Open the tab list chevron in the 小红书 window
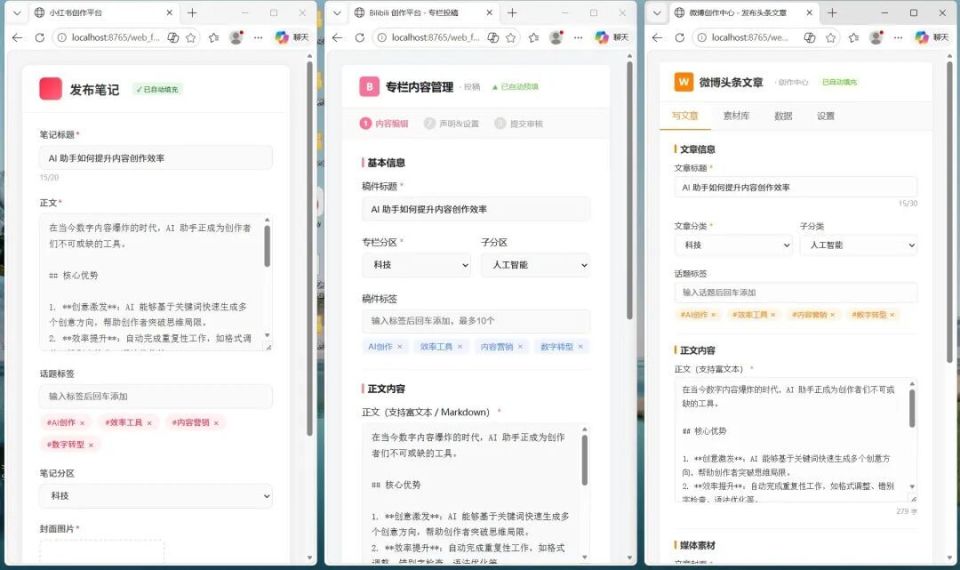The height and width of the screenshot is (570, 960). [17, 13]
